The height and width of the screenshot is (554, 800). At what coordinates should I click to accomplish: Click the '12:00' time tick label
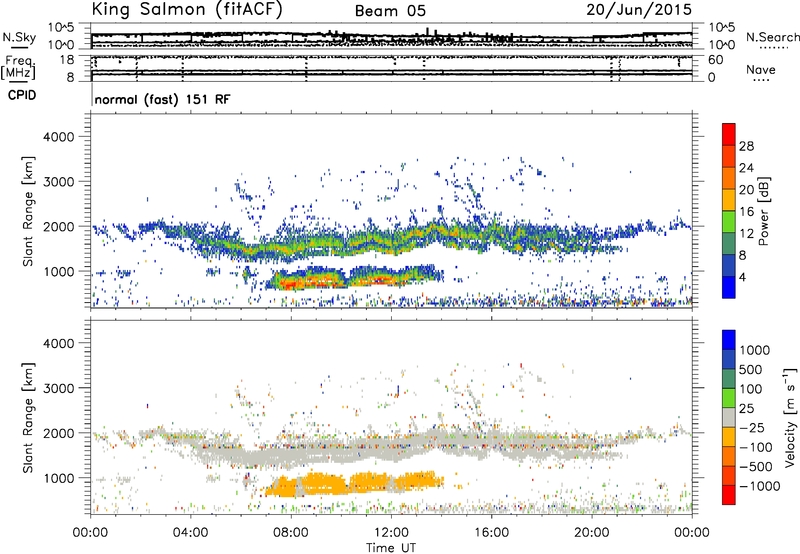click(x=391, y=533)
